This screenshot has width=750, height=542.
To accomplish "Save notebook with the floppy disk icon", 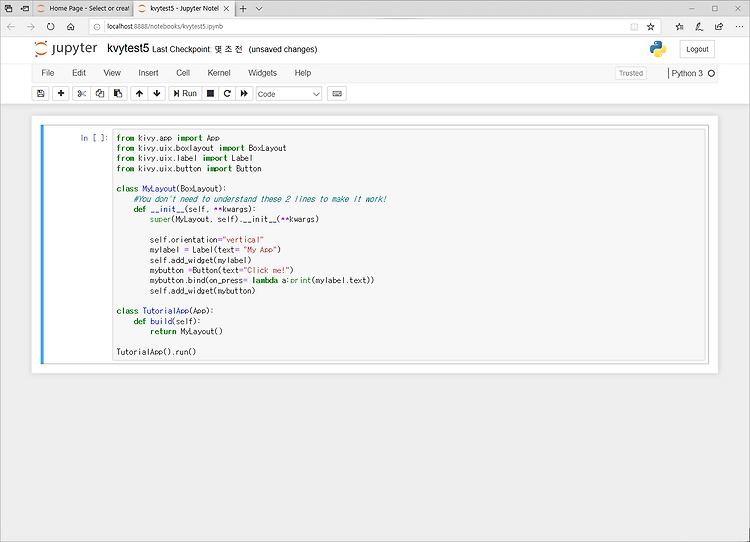I will click(x=41, y=94).
